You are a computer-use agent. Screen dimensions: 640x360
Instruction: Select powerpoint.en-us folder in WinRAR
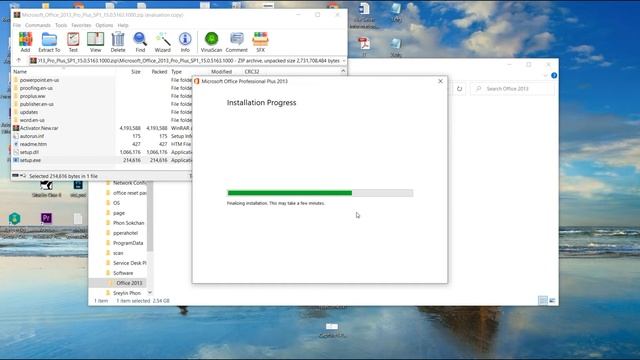39,80
